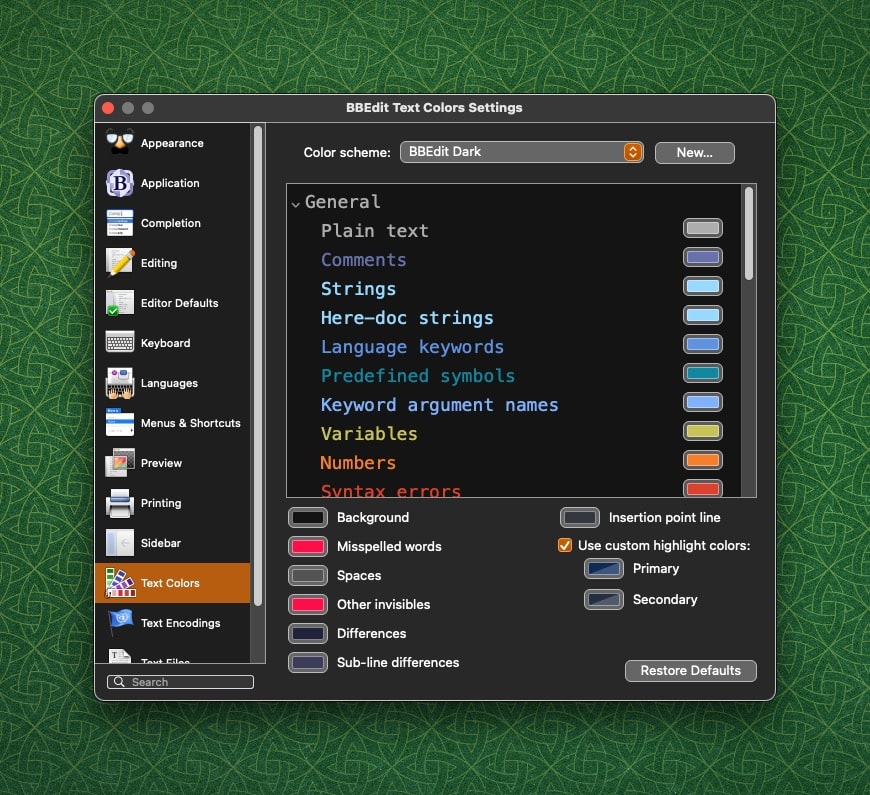Pick the Misspelled words color swatch

click(x=308, y=547)
